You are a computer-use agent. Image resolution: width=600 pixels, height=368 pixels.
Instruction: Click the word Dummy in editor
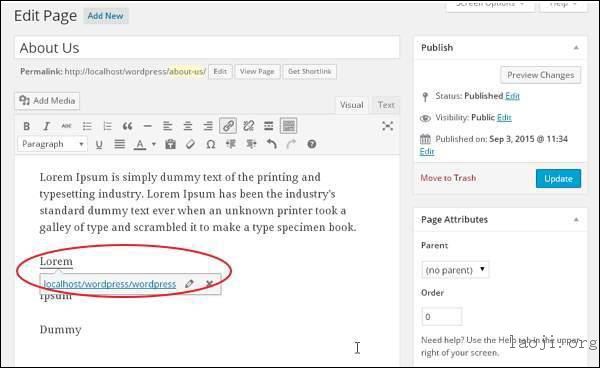[60, 330]
